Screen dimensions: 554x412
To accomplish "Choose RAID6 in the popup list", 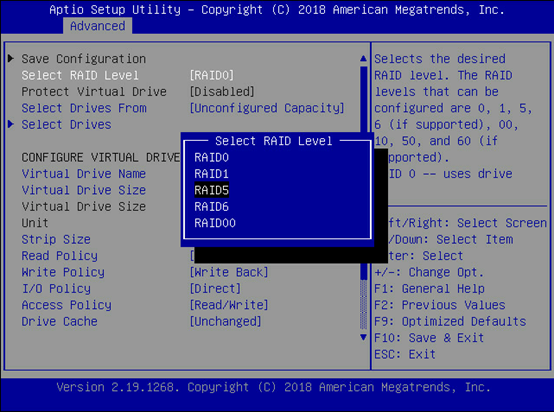I will point(211,207).
